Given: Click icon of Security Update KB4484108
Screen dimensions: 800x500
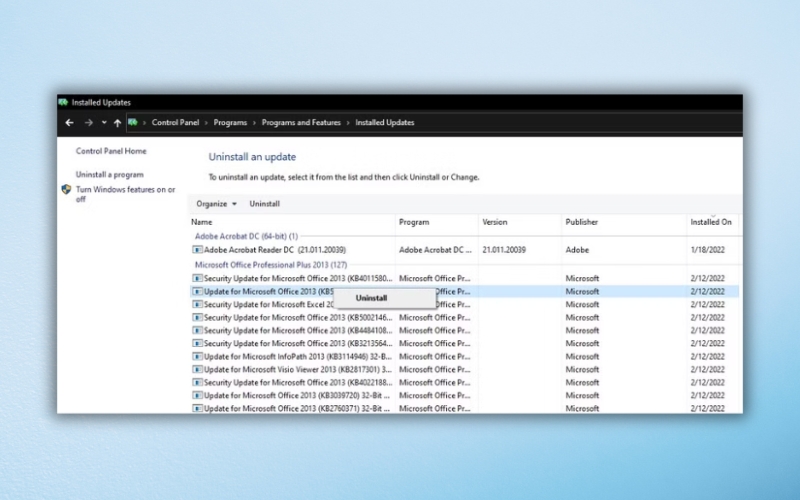Looking at the screenshot, I should pyautogui.click(x=197, y=331).
